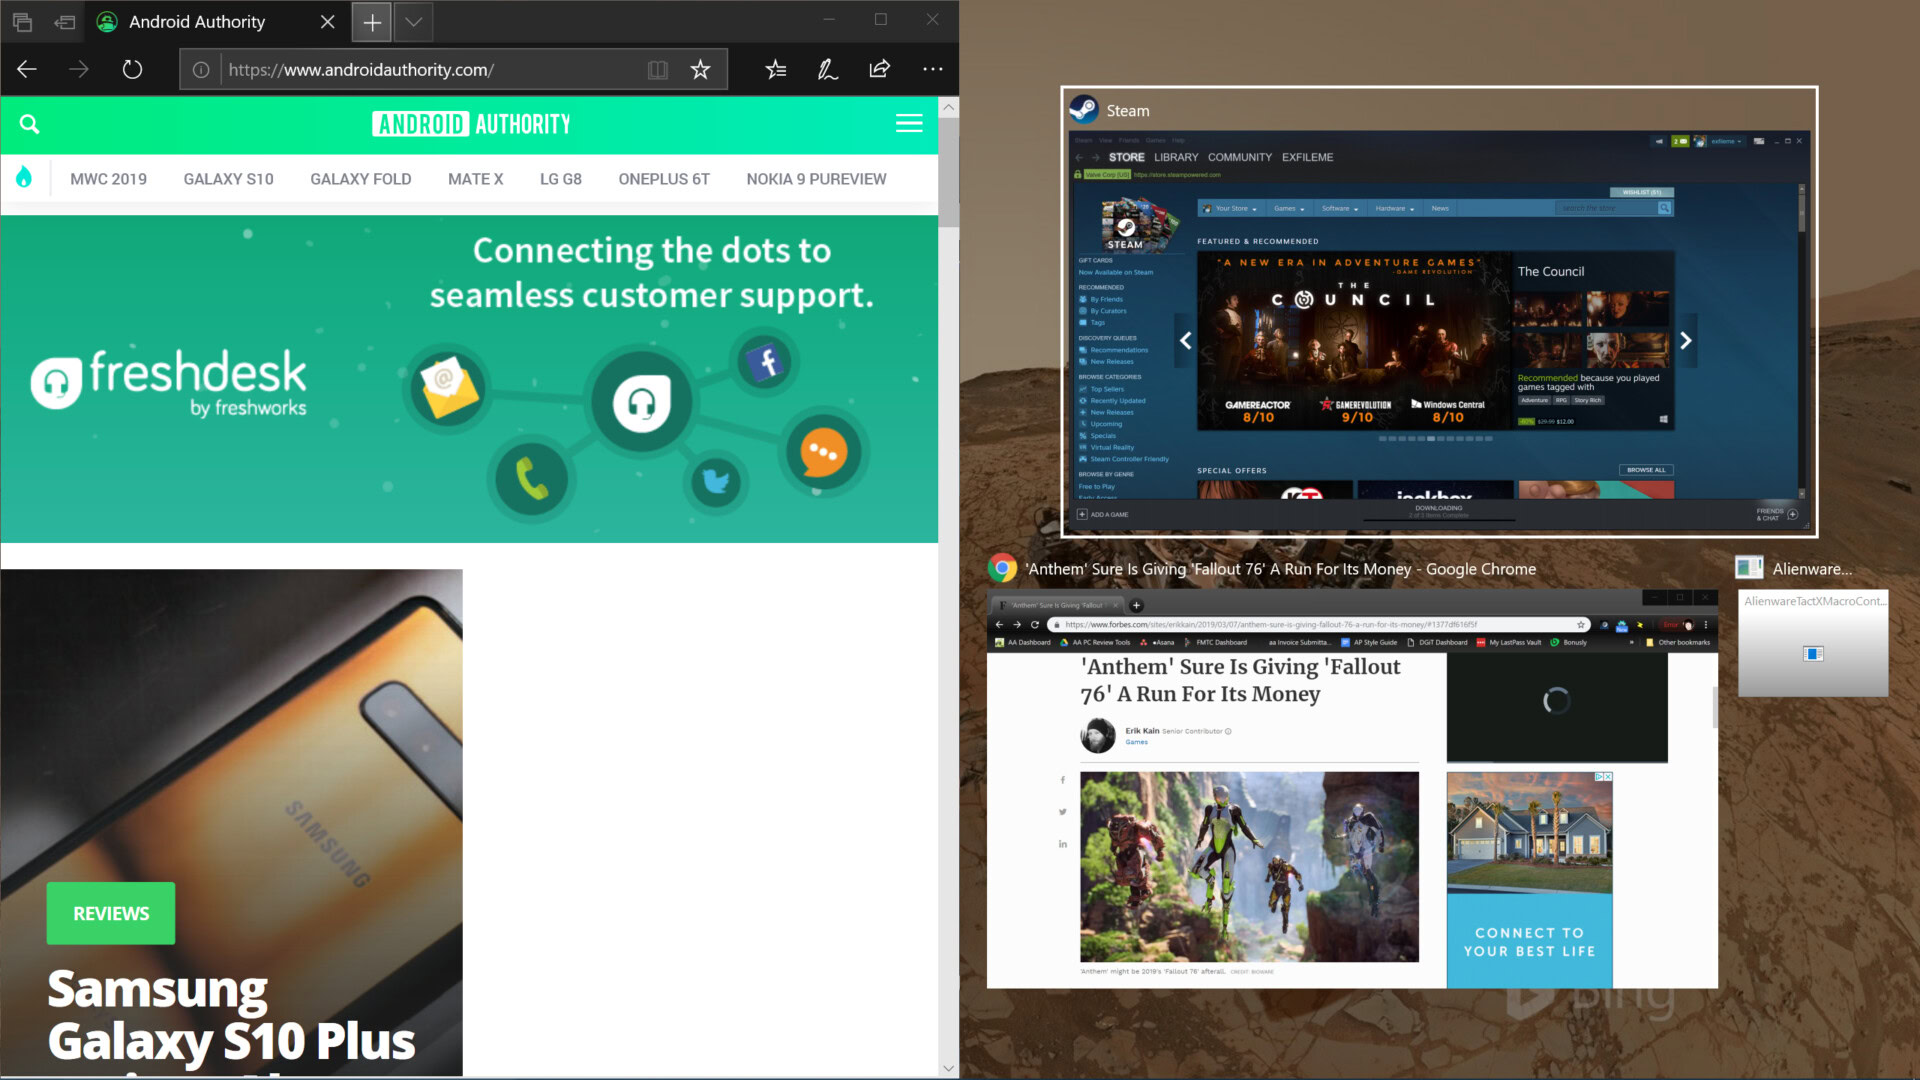The width and height of the screenshot is (1920, 1080).
Task: Open the Android Authority hamburger menu
Action: tap(908, 123)
